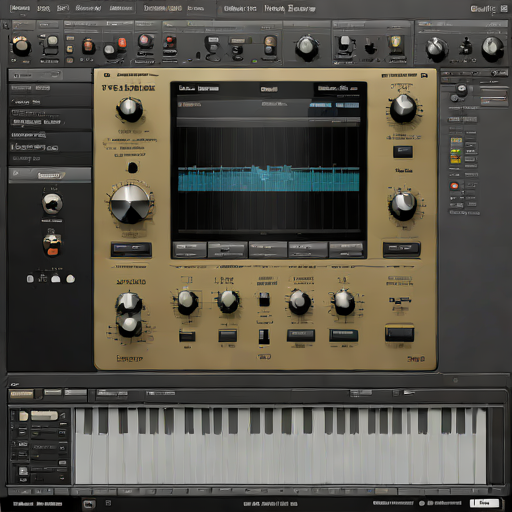Click the small black round button above the large silver dial

click(x=132, y=167)
